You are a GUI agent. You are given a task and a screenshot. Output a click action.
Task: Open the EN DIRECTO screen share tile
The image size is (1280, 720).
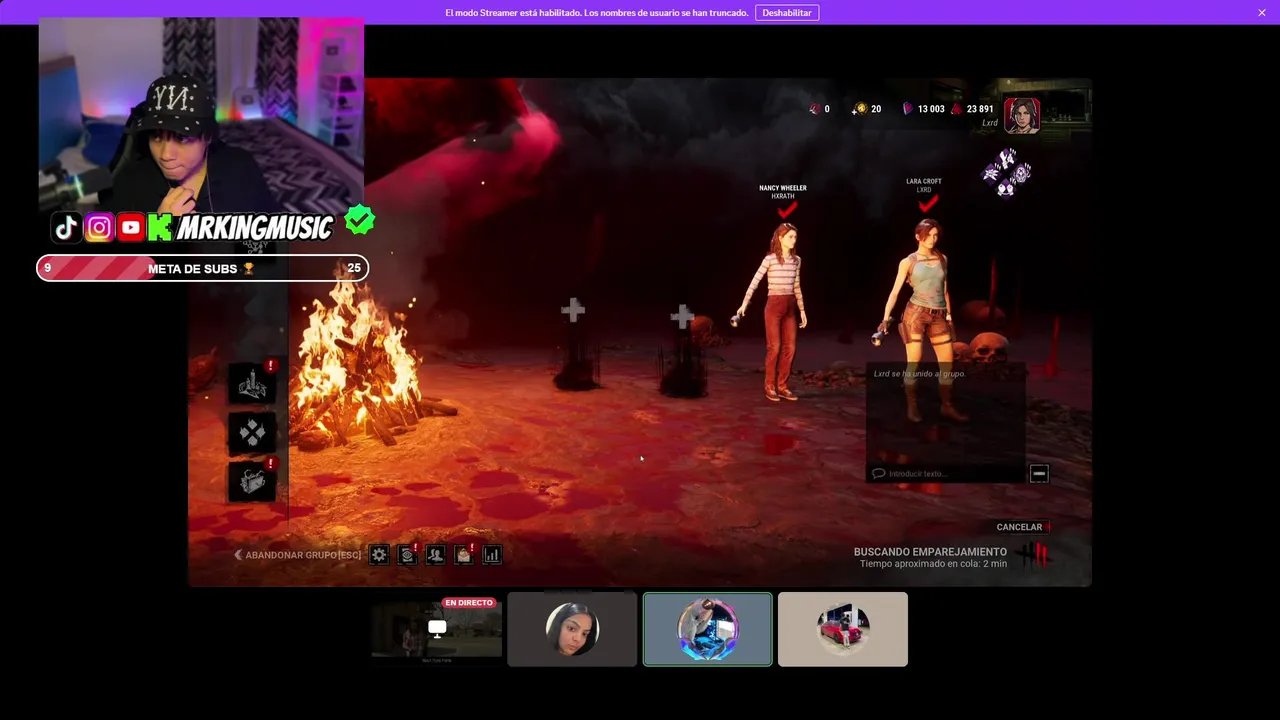pyautogui.click(x=437, y=629)
